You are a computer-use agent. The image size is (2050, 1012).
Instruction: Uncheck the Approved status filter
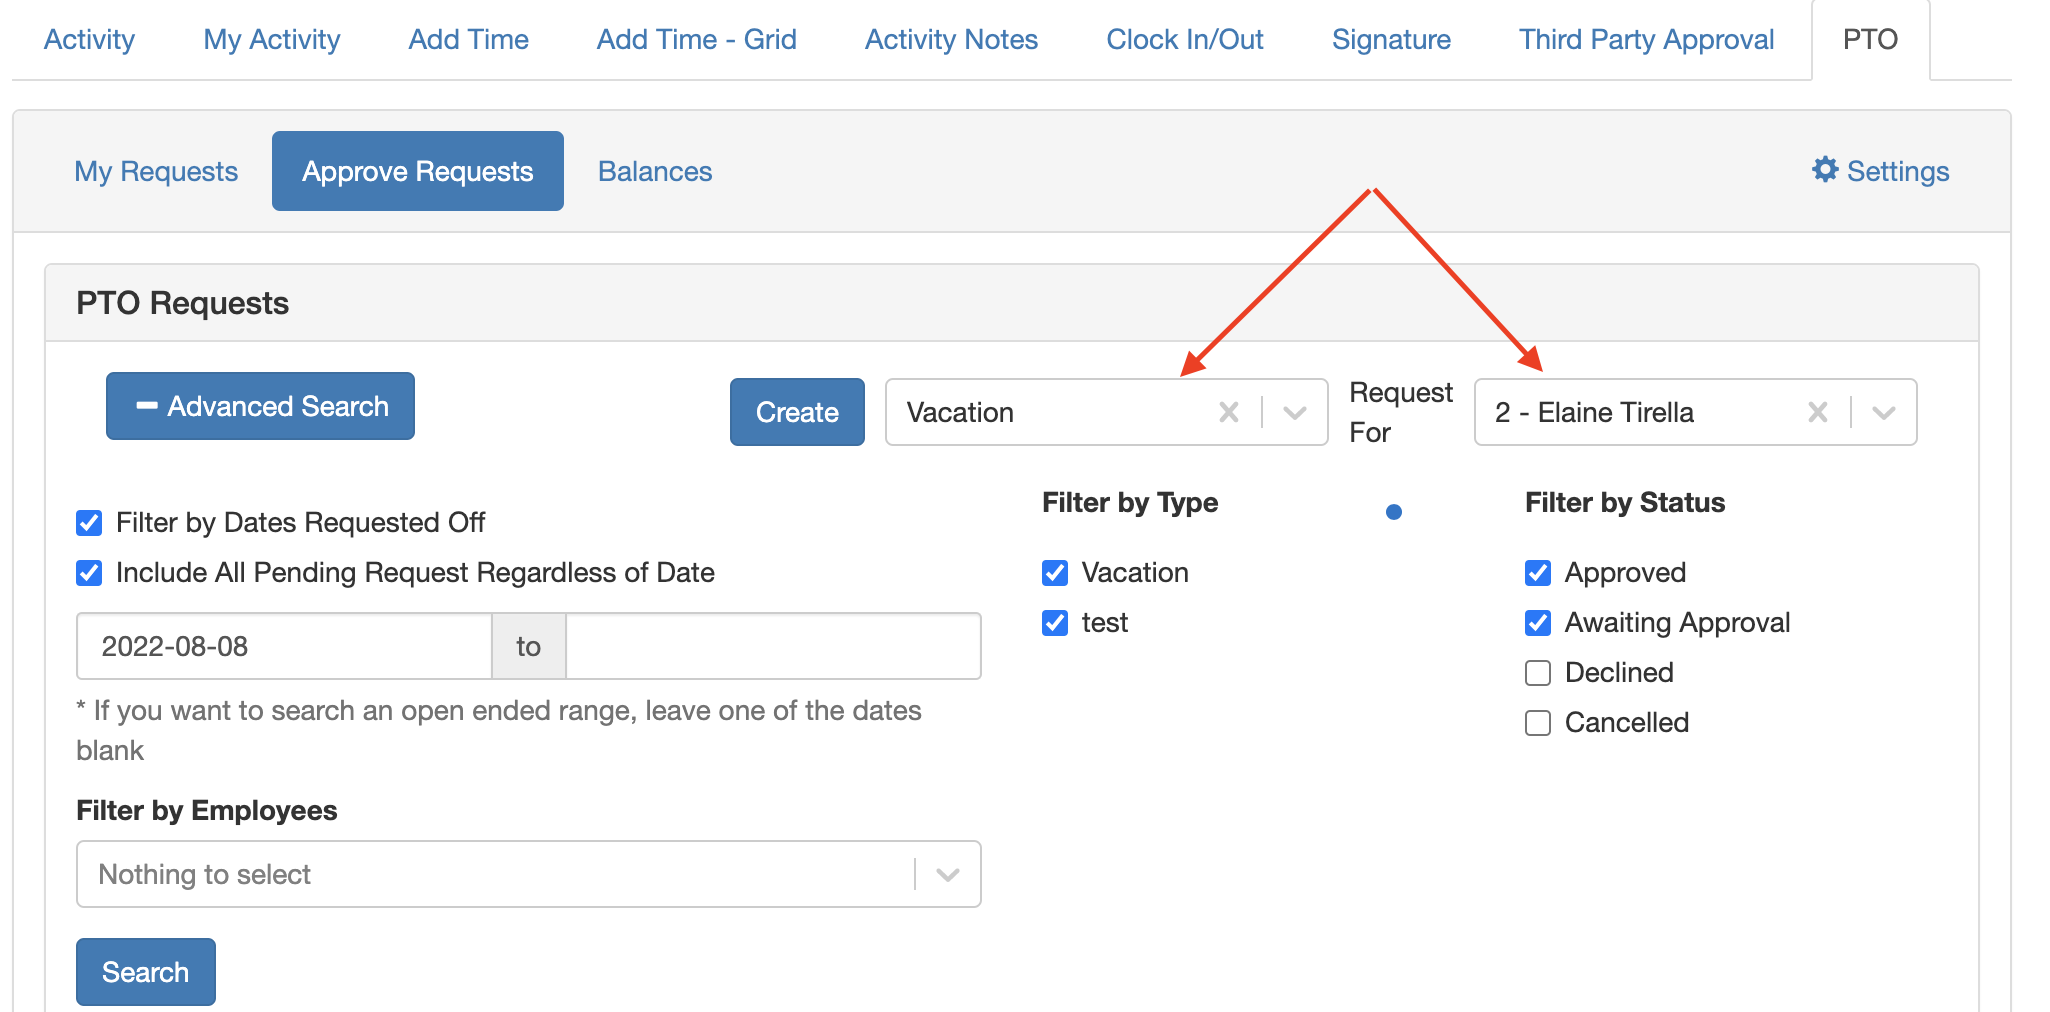click(x=1538, y=573)
